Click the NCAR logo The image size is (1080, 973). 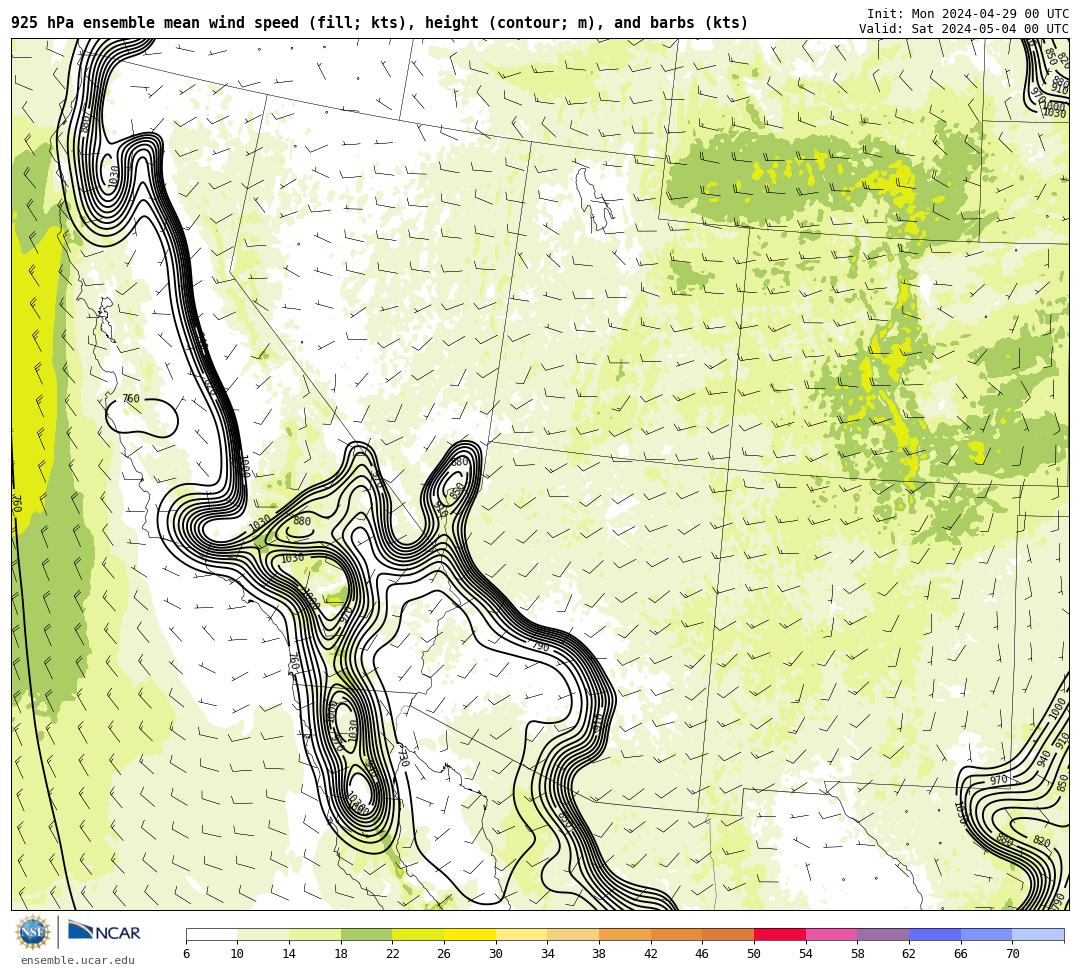pos(104,932)
